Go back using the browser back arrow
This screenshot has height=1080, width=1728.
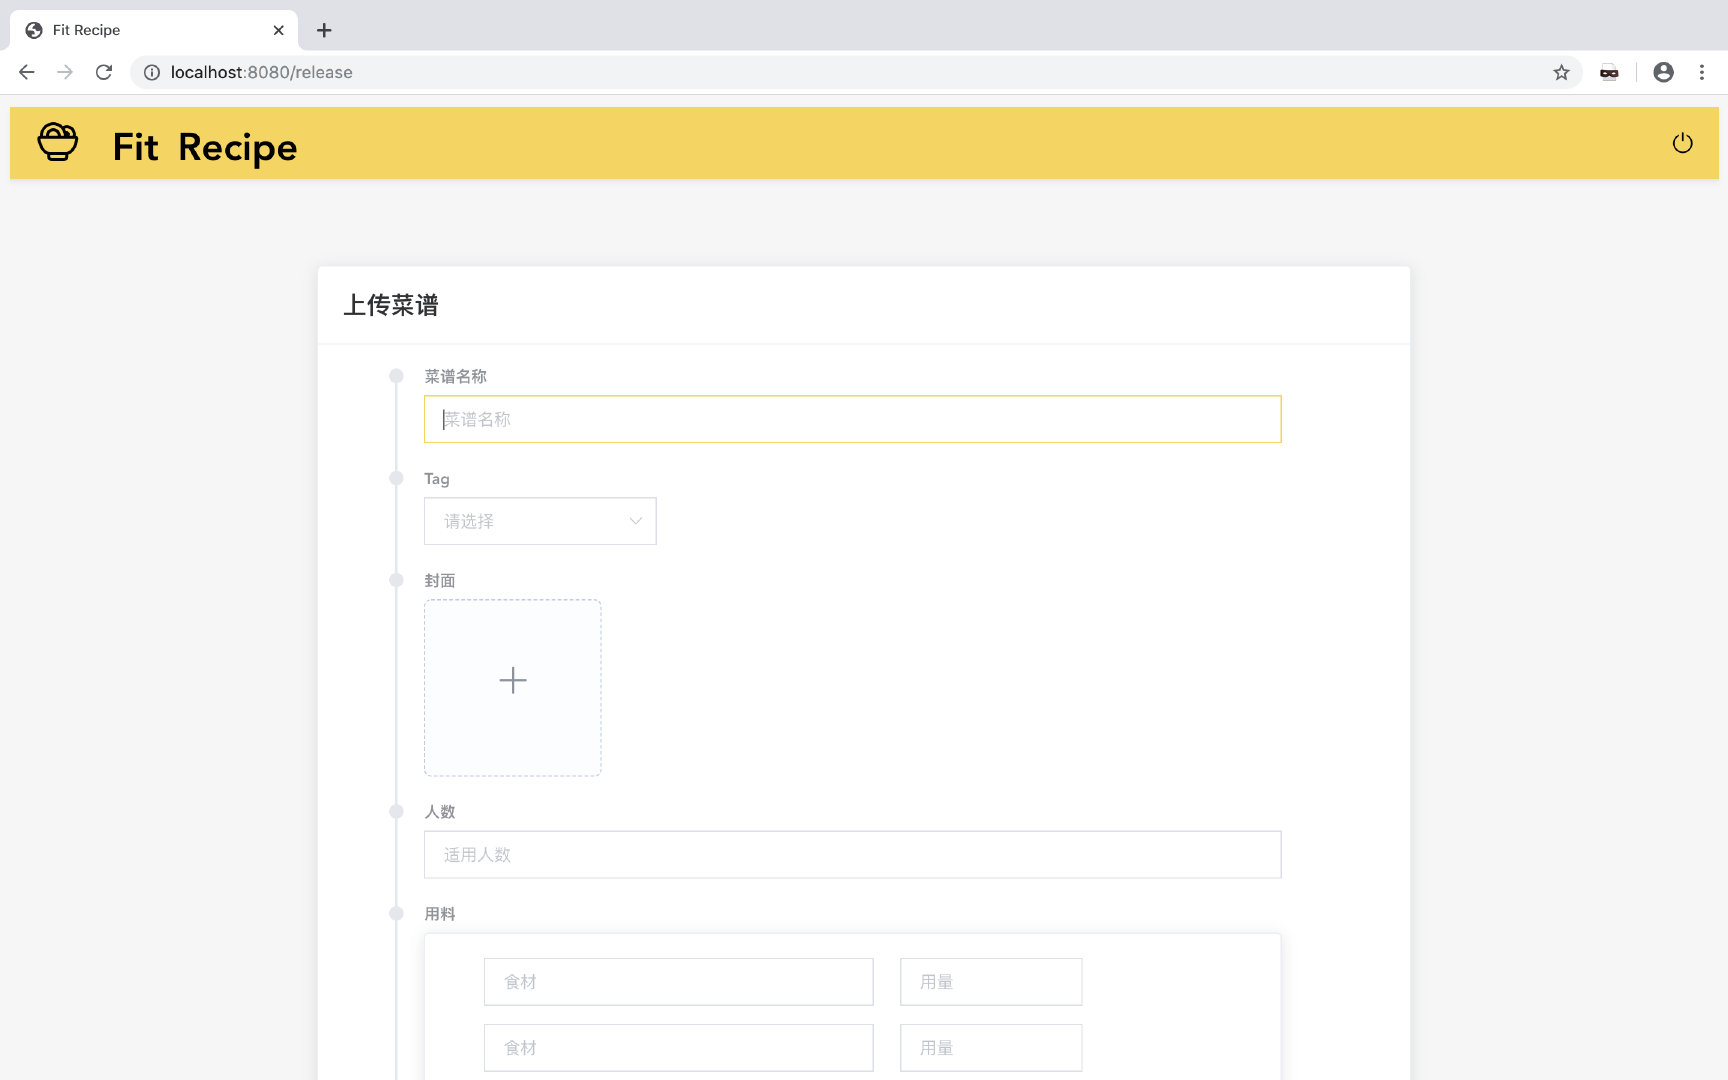click(x=27, y=72)
